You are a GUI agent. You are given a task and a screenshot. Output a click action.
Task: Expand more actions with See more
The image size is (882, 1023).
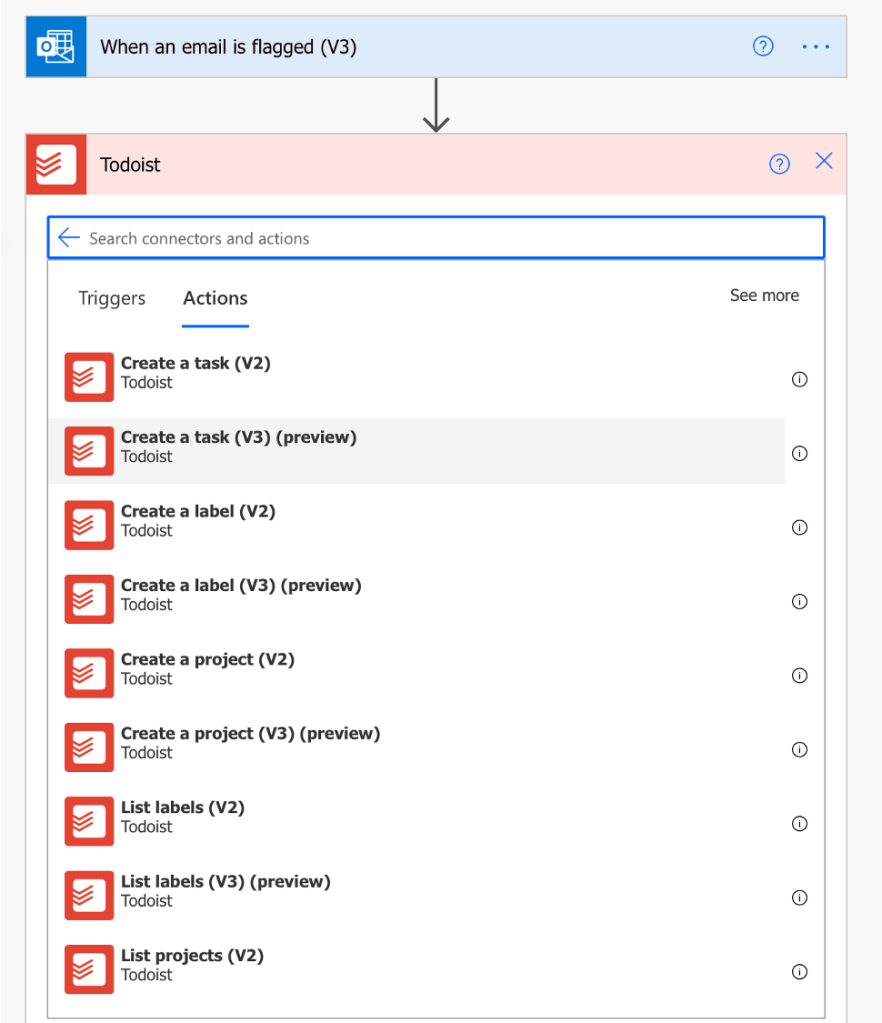764,295
